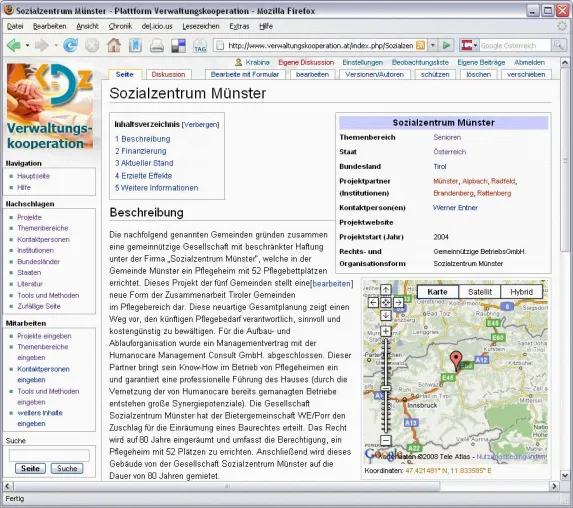Click the Einstellungen link

coord(363,62)
